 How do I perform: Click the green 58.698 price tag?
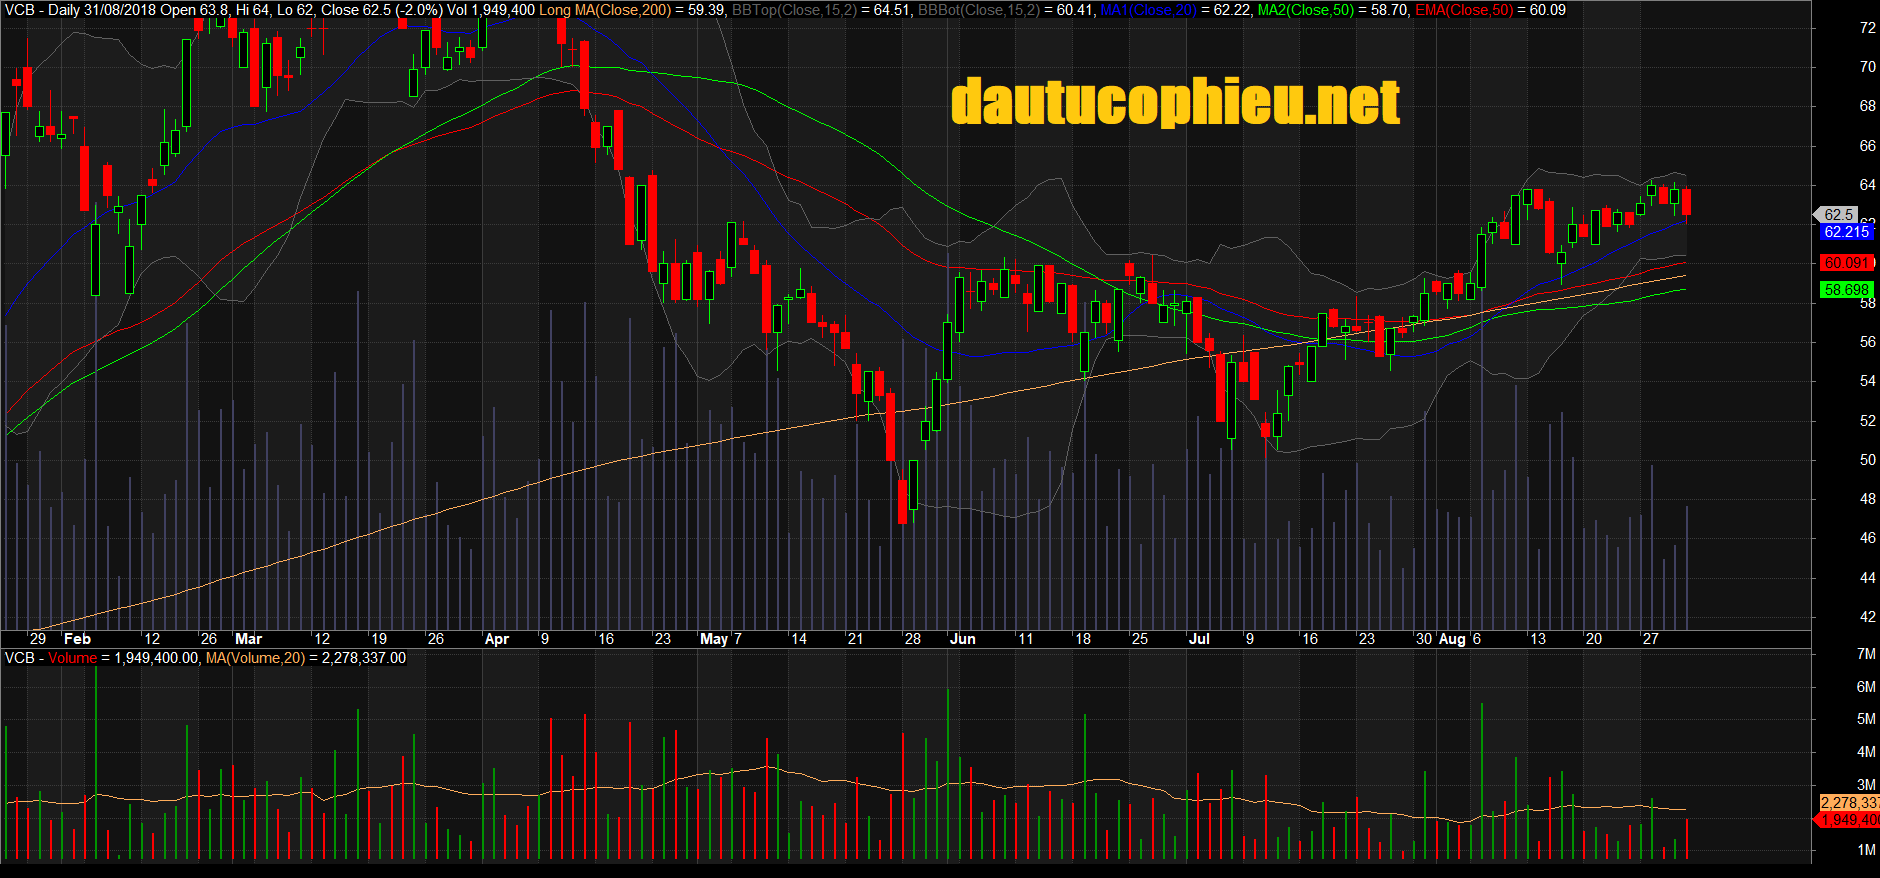(x=1846, y=290)
